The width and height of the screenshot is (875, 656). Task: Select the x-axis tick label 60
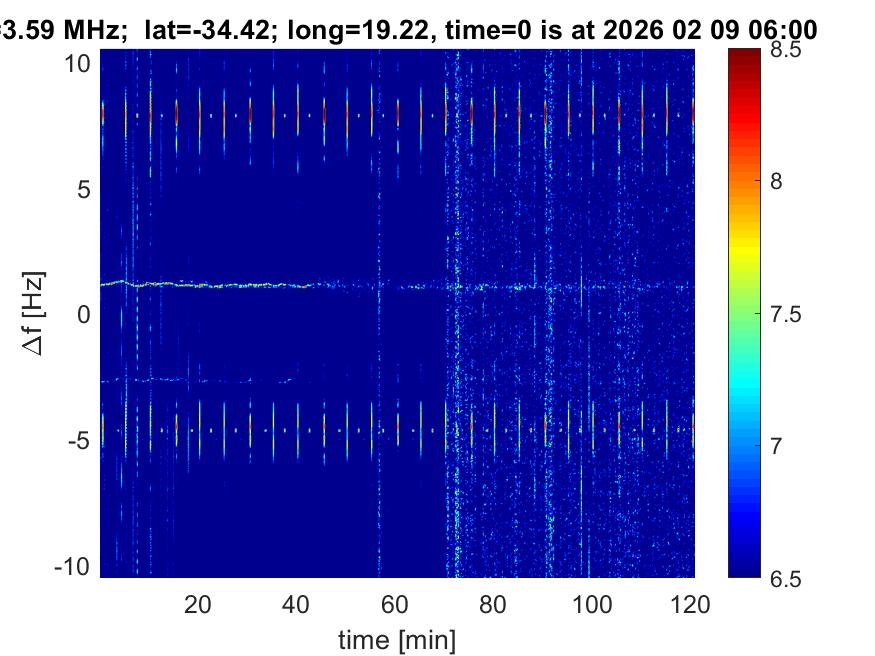coord(395,604)
